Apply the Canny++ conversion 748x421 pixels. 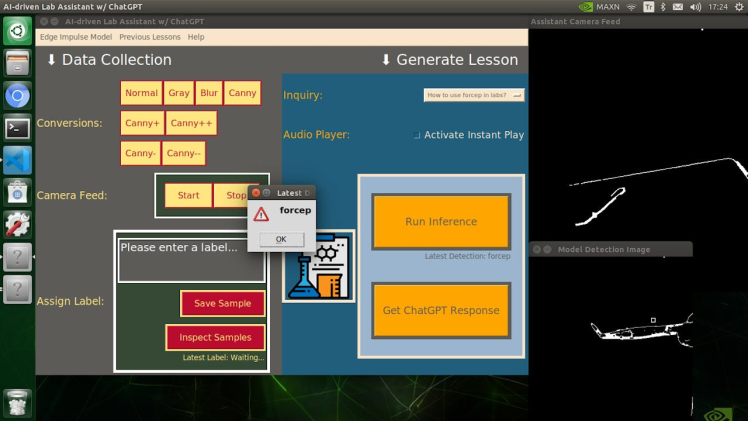pyautogui.click(x=190, y=123)
